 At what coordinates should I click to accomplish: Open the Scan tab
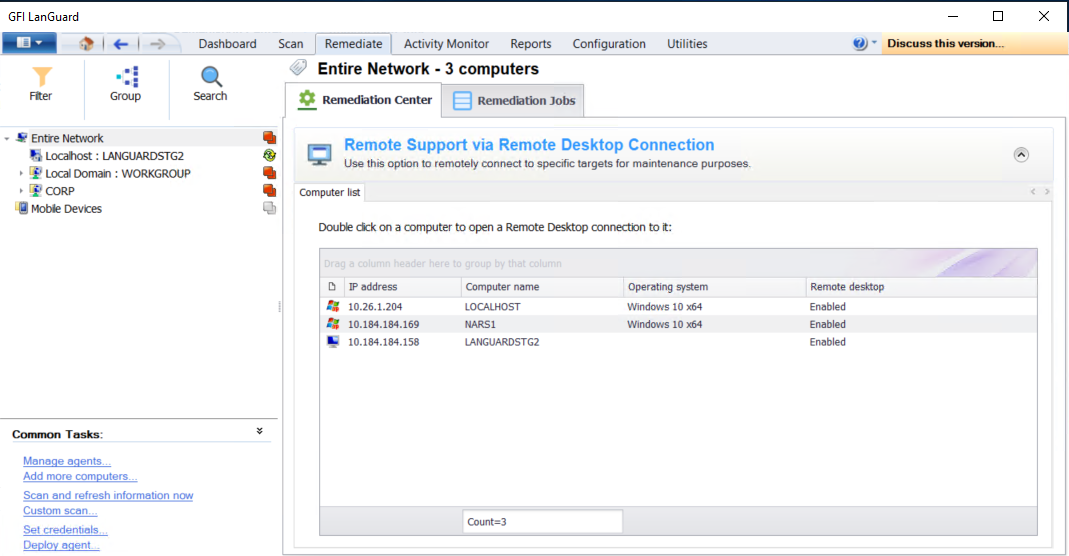tap(290, 44)
